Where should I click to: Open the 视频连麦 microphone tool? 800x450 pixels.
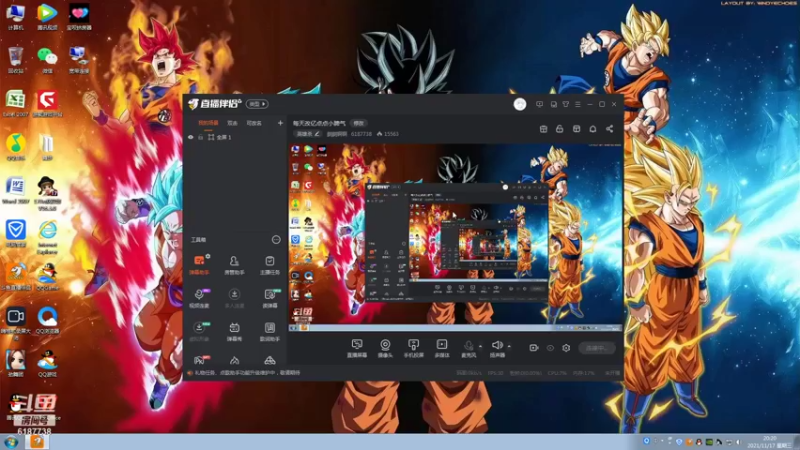click(199, 298)
